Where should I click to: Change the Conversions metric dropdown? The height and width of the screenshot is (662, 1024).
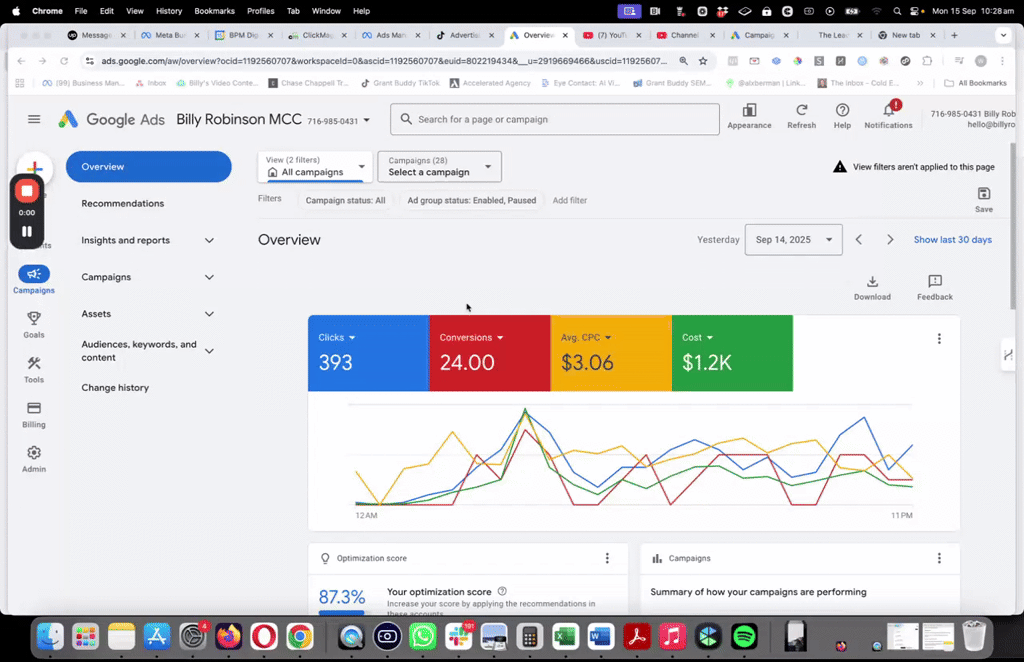471,338
